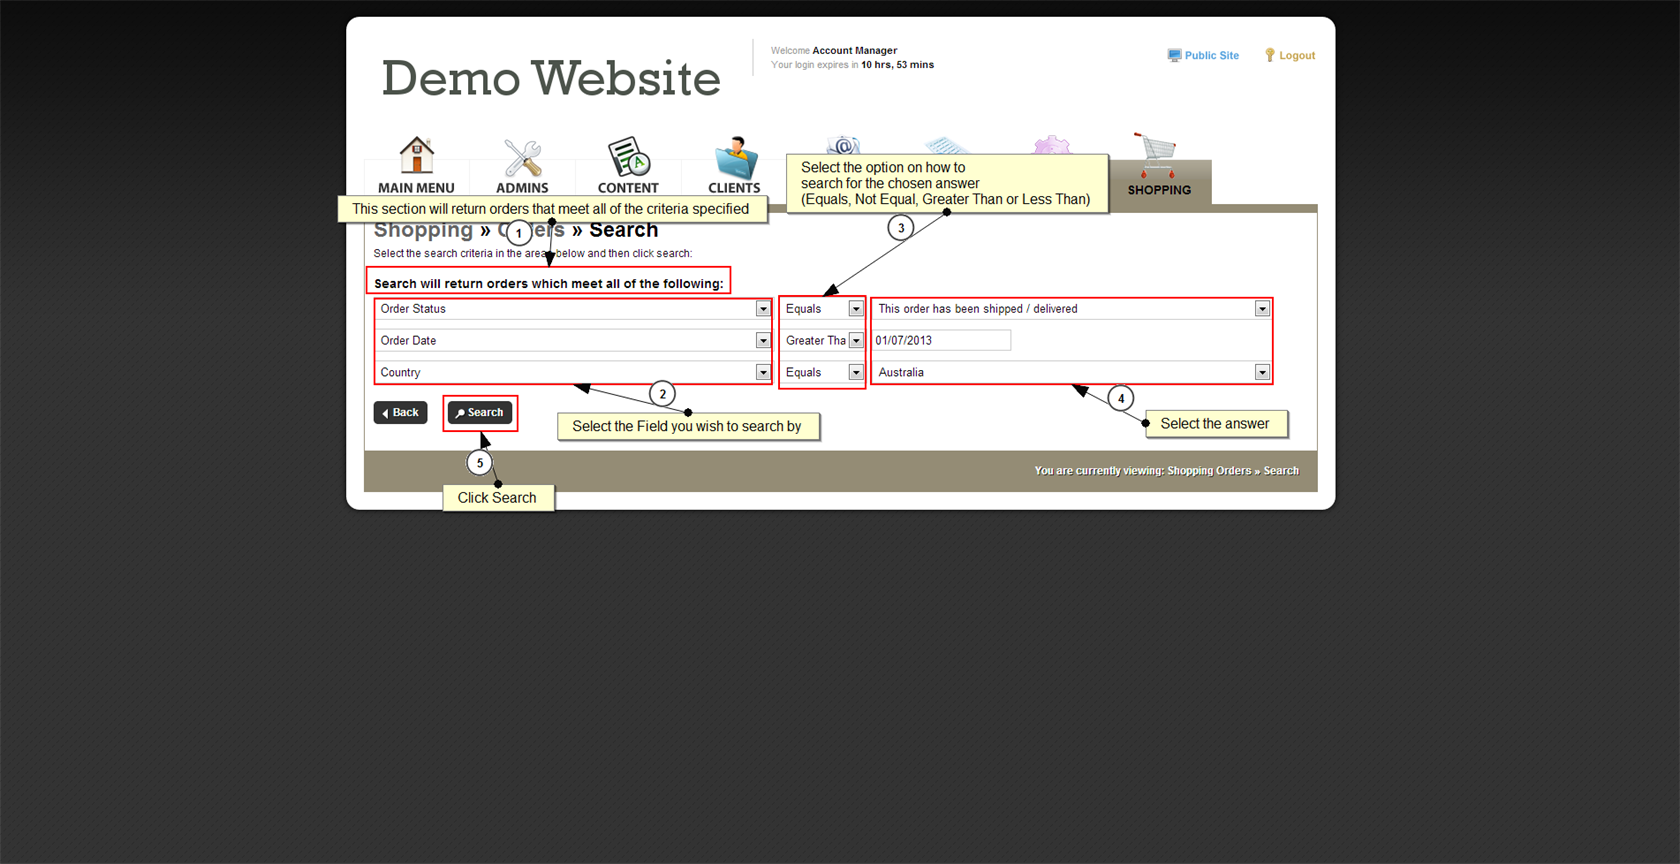Screen dimensions: 1680x864
Task: Open the Admins tools icon
Action: (x=522, y=158)
